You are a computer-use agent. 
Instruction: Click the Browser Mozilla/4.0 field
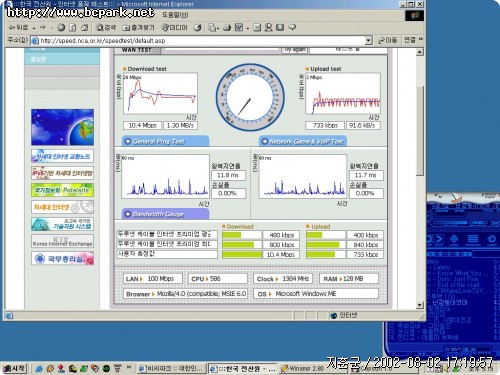point(185,294)
